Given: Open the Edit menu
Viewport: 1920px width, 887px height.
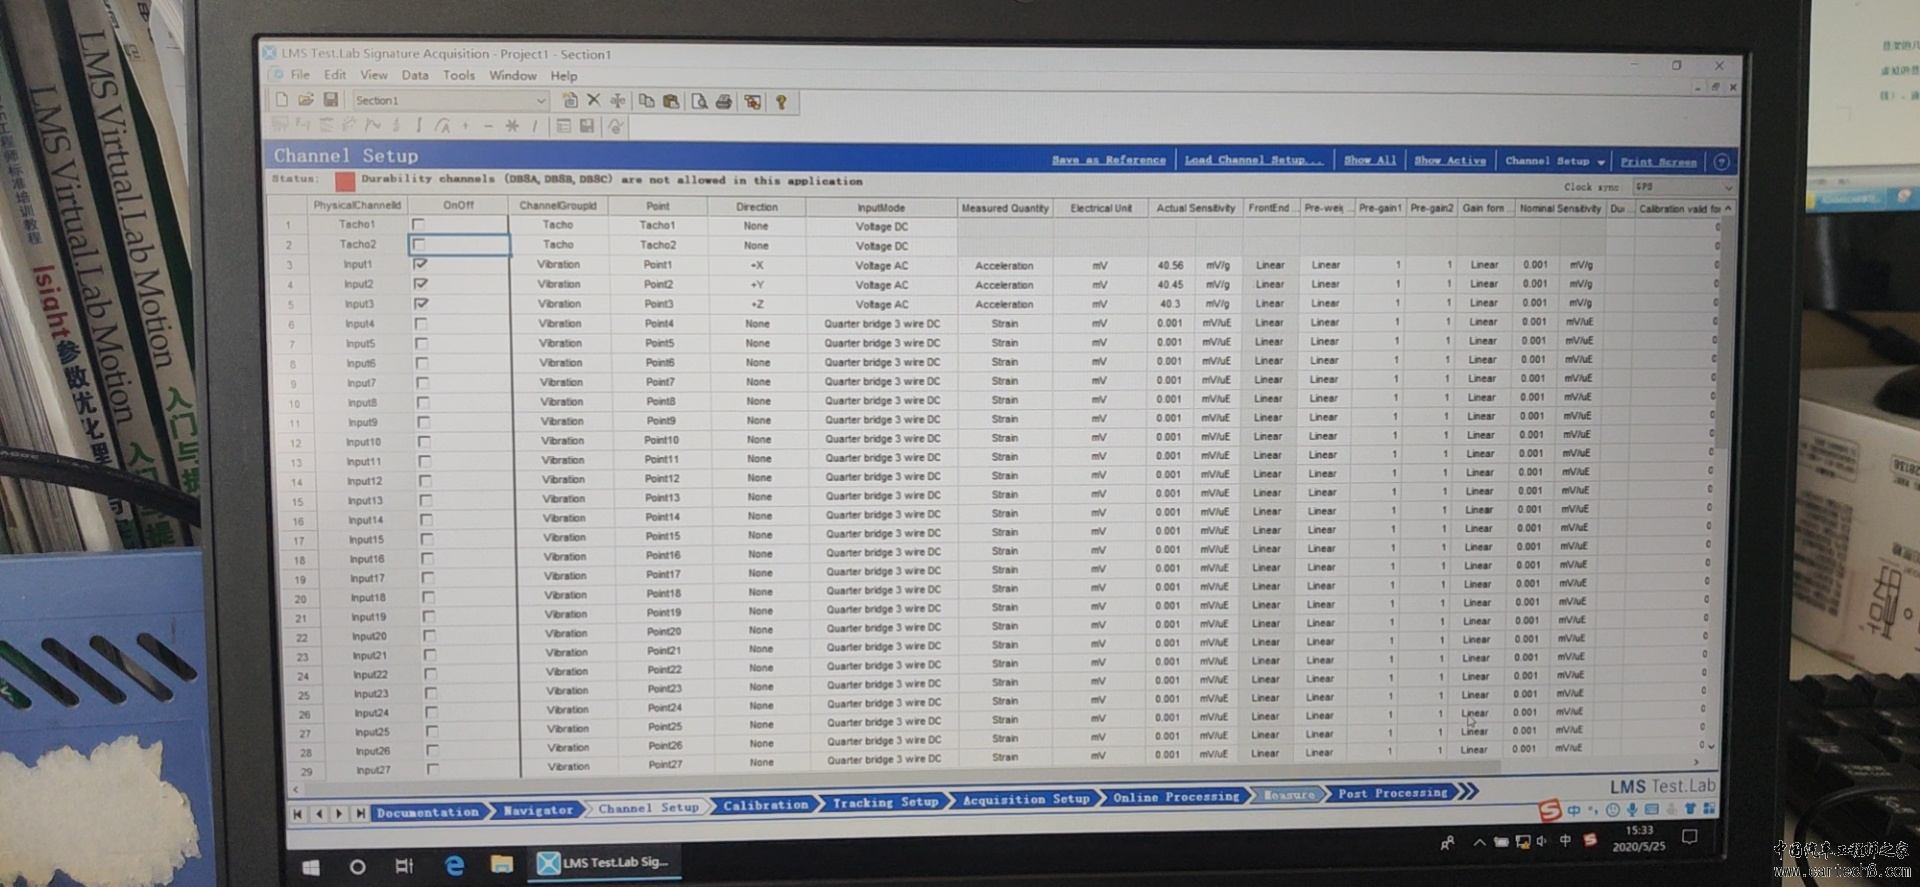Looking at the screenshot, I should point(335,75).
